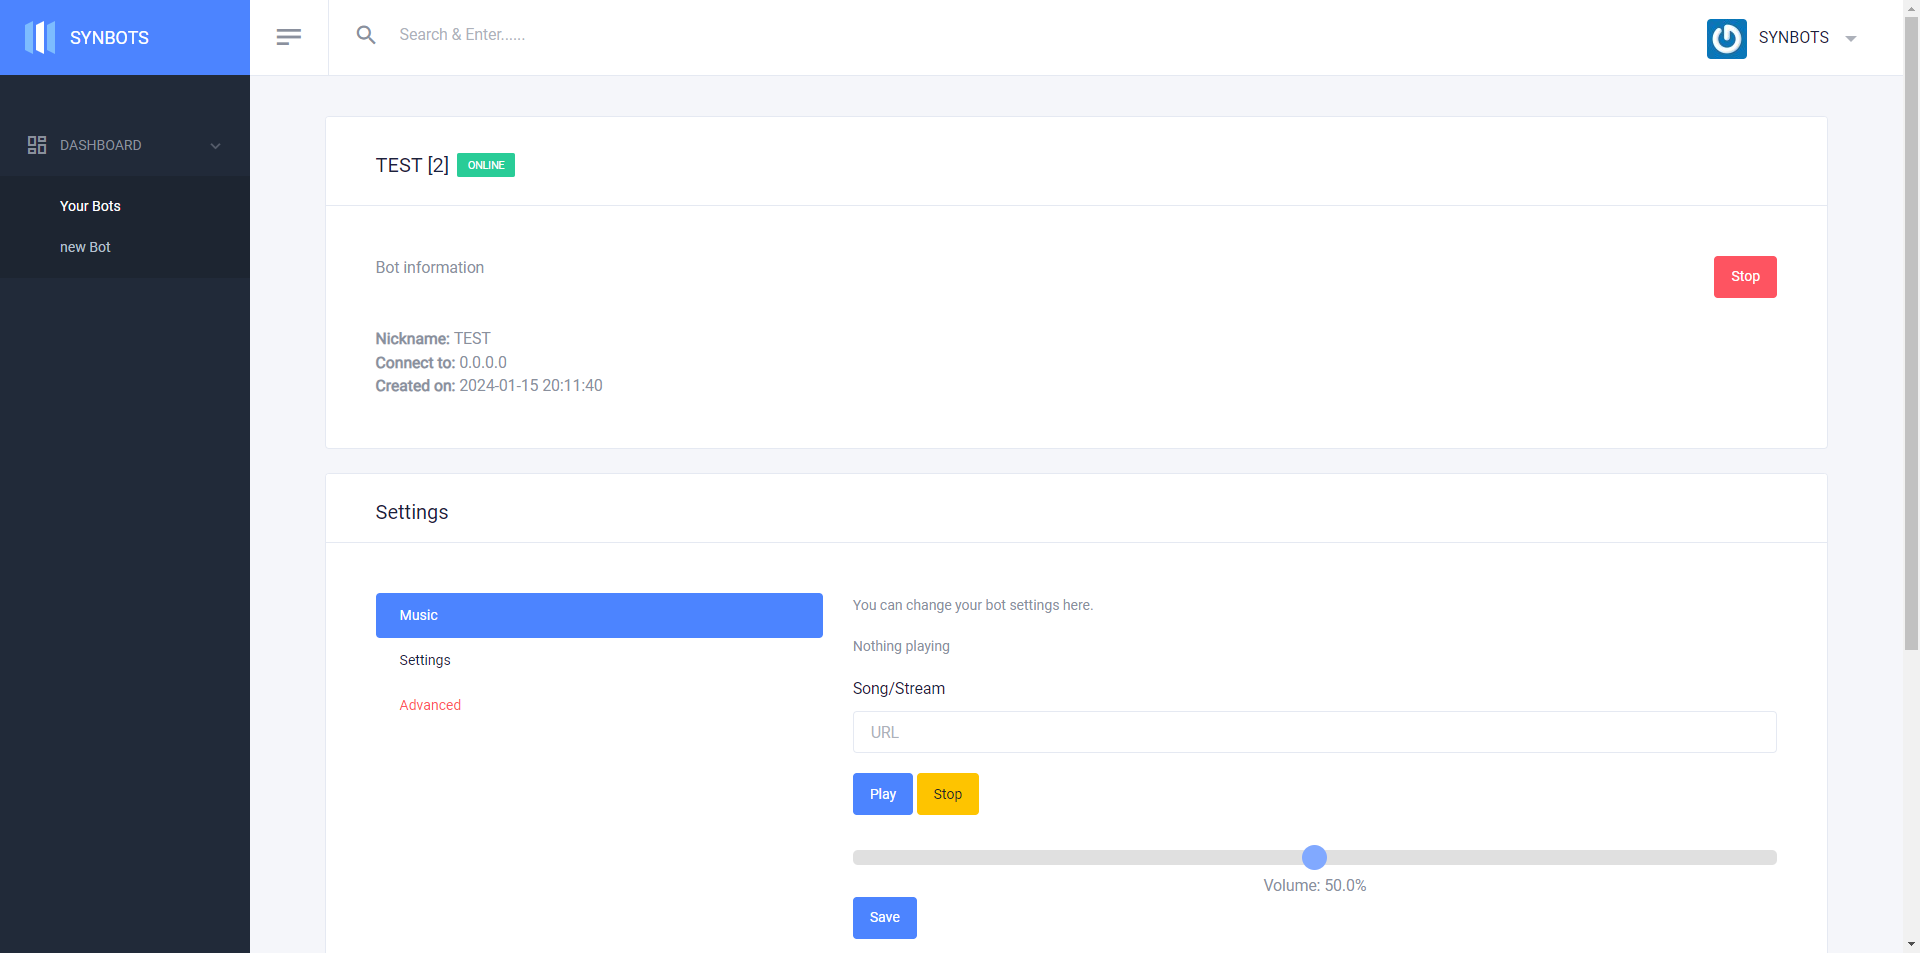Toggle sidebar with hamburger menu icon
This screenshot has width=1920, height=953.
[288, 37]
